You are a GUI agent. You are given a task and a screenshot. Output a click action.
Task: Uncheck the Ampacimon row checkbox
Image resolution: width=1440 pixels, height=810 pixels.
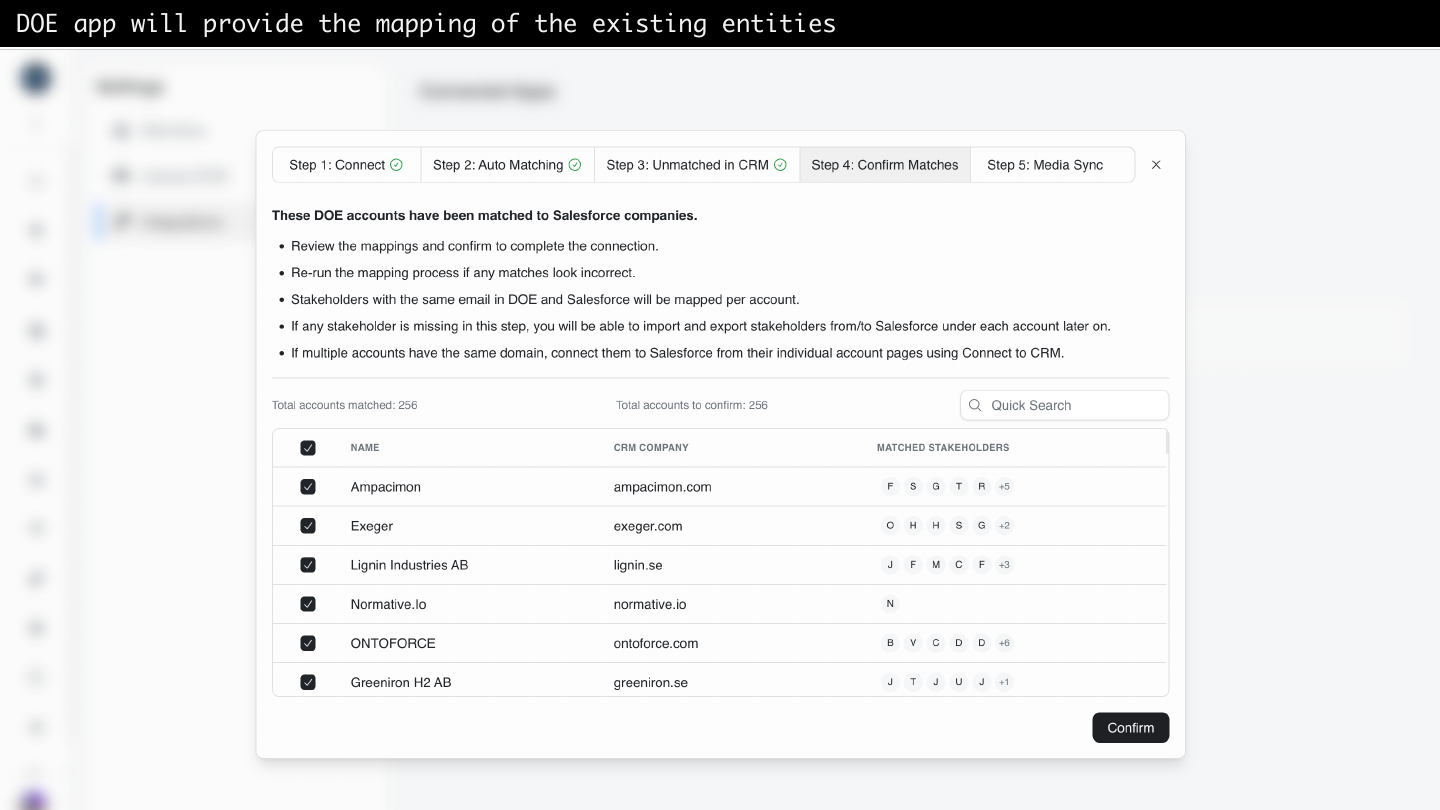click(x=308, y=487)
